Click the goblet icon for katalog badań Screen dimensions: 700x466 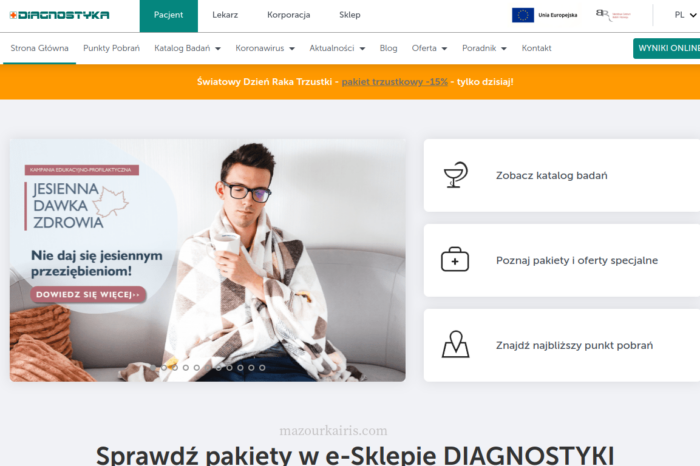point(455,175)
